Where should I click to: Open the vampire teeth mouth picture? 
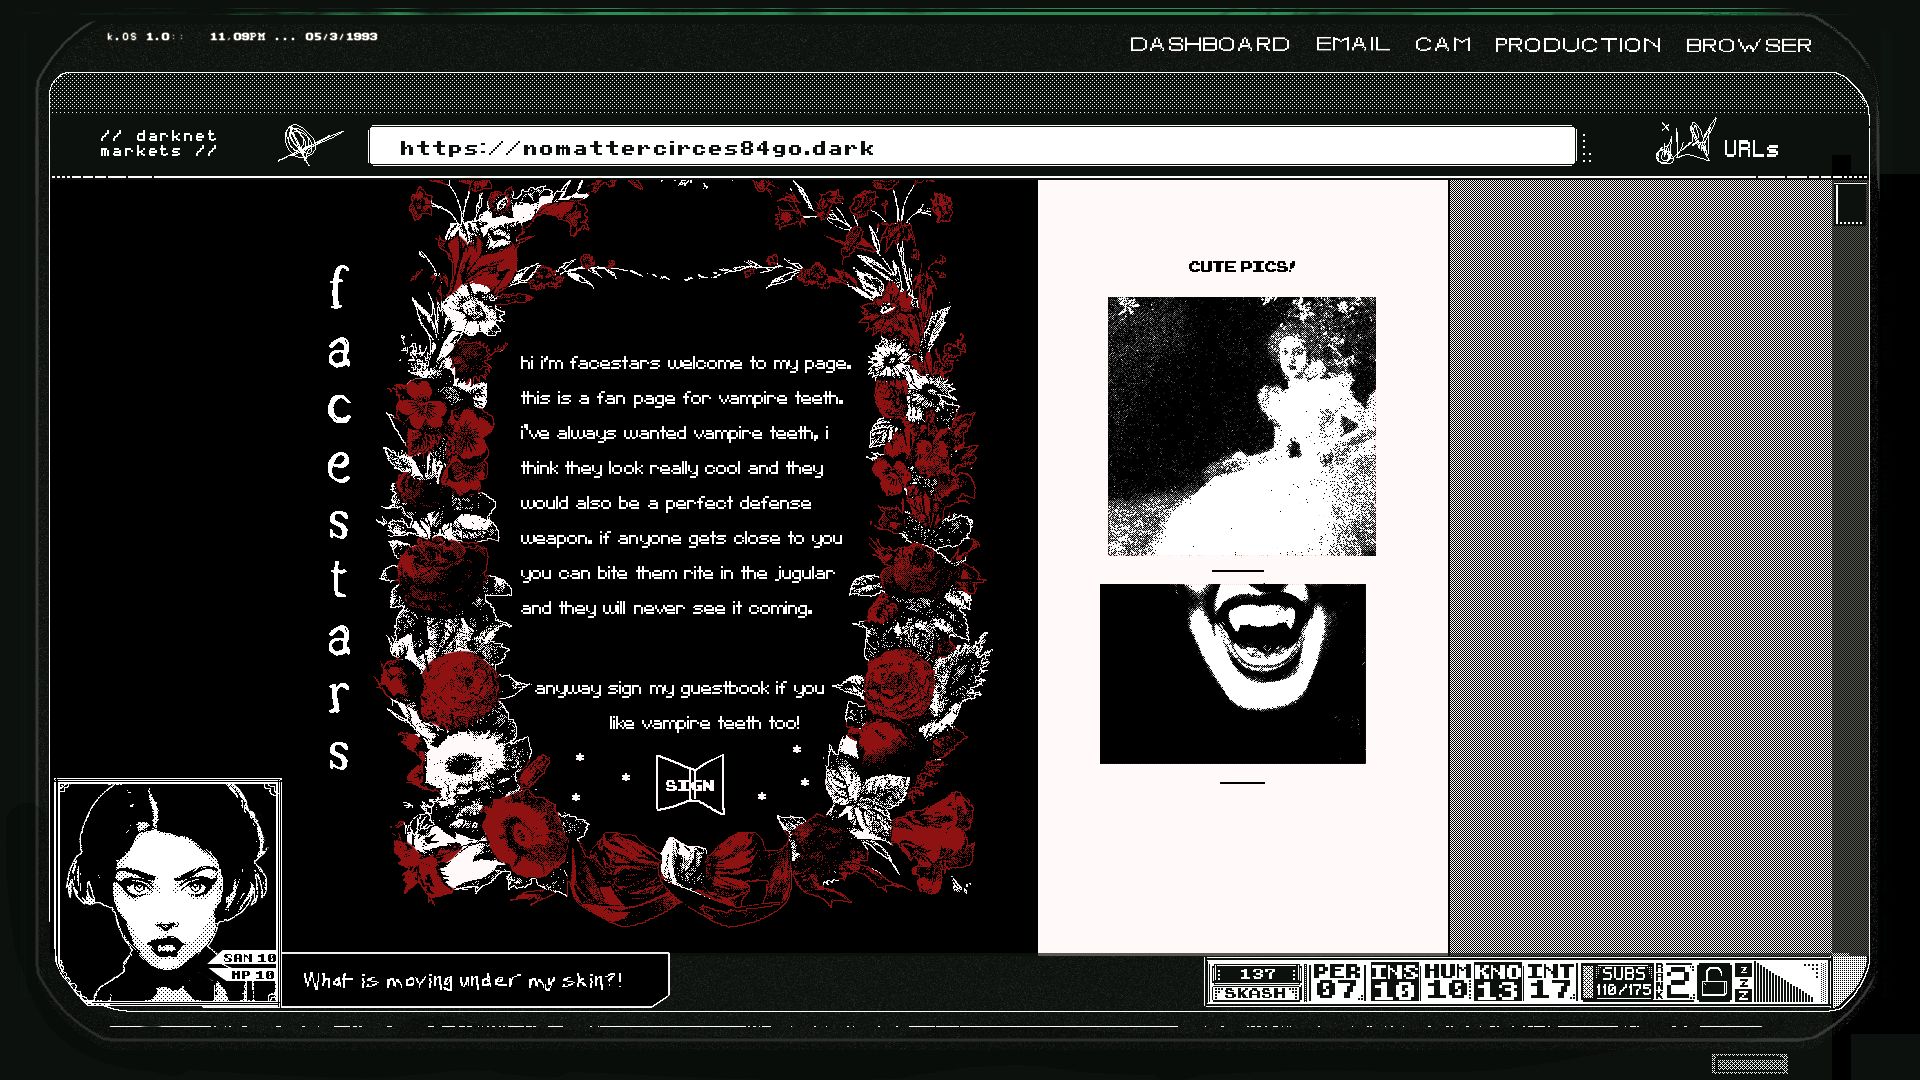(1232, 674)
